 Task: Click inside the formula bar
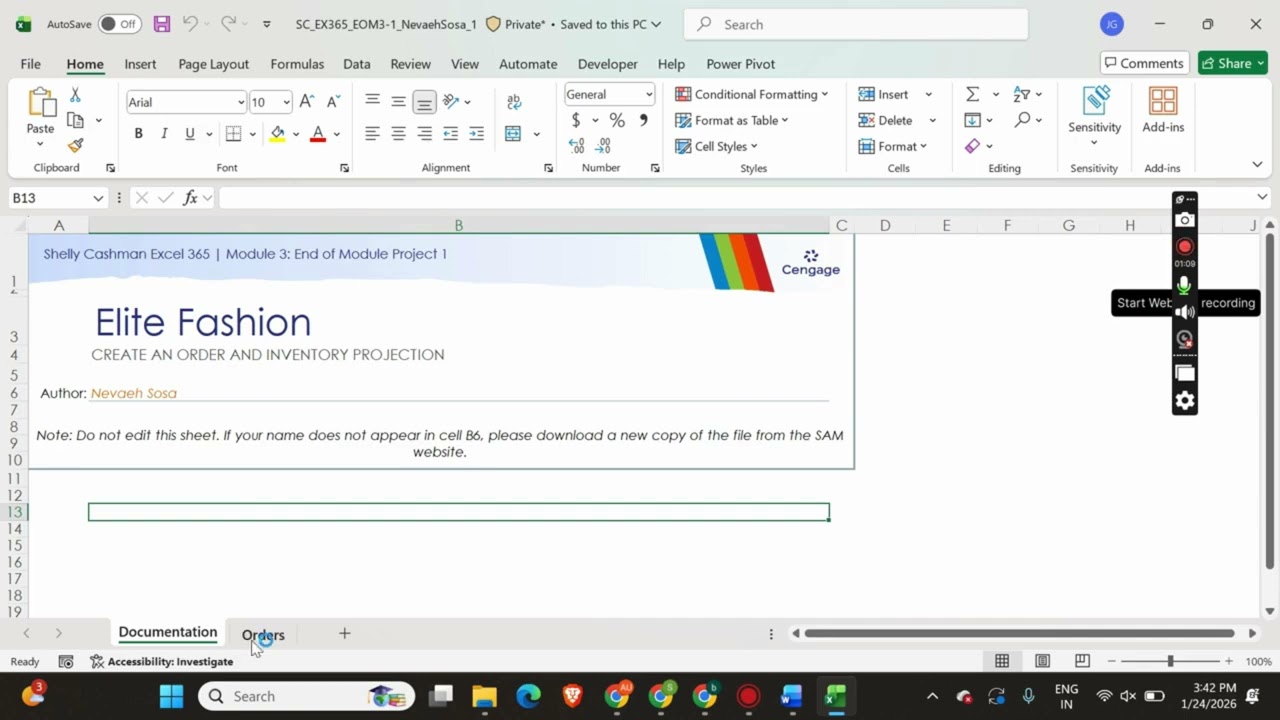(737, 198)
